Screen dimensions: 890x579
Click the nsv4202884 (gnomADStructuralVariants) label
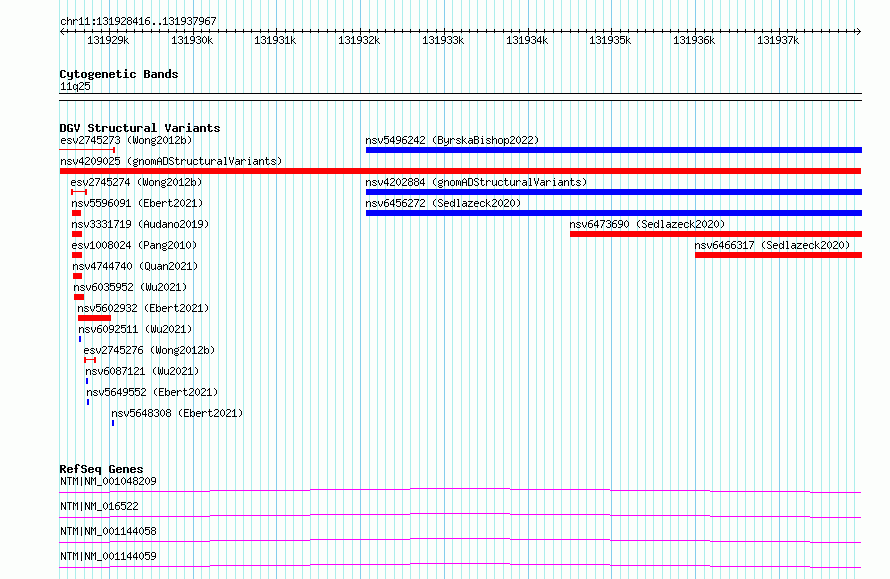click(476, 182)
